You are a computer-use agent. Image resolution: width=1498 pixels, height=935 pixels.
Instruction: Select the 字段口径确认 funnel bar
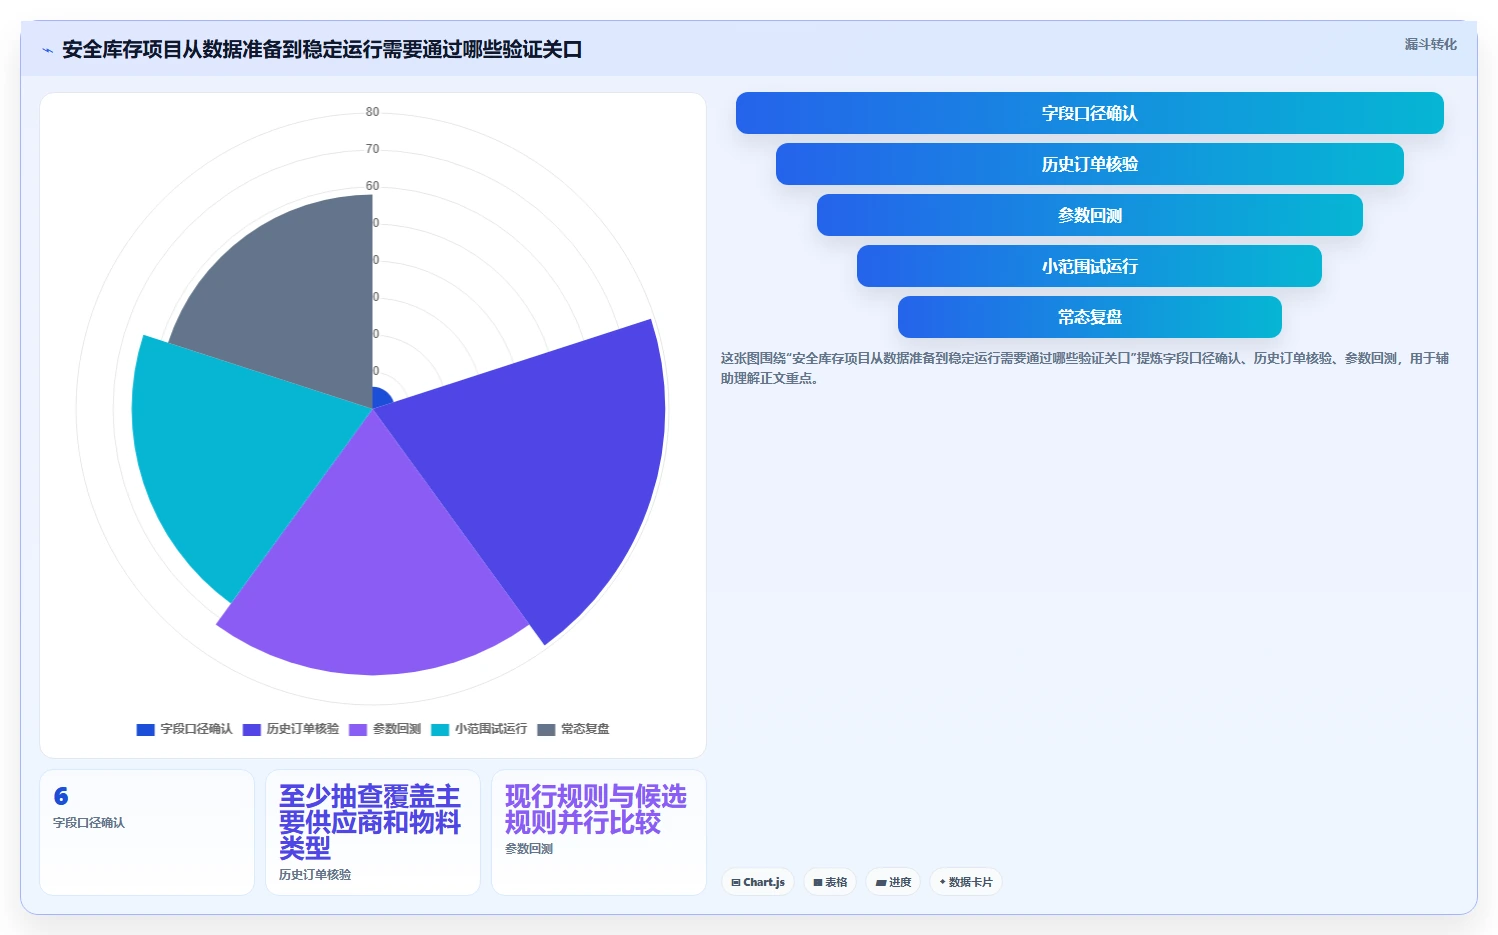(1090, 113)
